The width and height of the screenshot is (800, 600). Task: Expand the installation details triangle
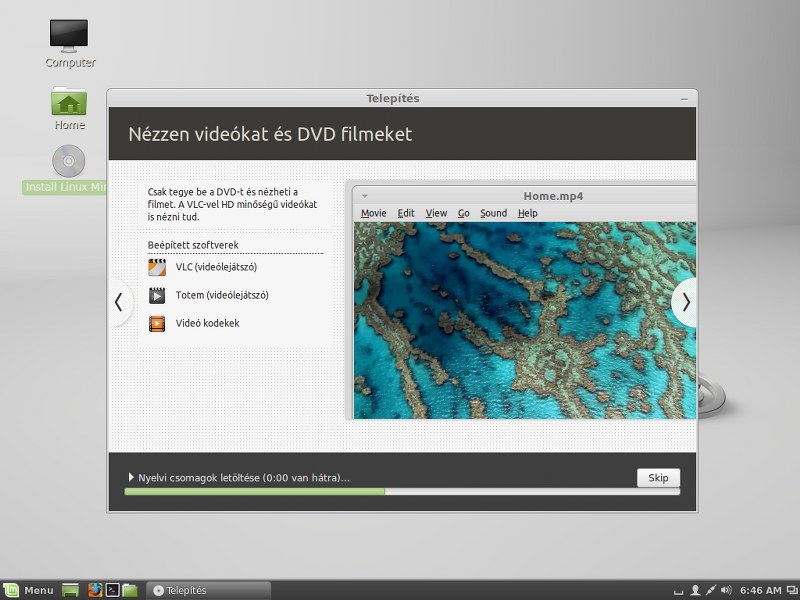pos(131,478)
